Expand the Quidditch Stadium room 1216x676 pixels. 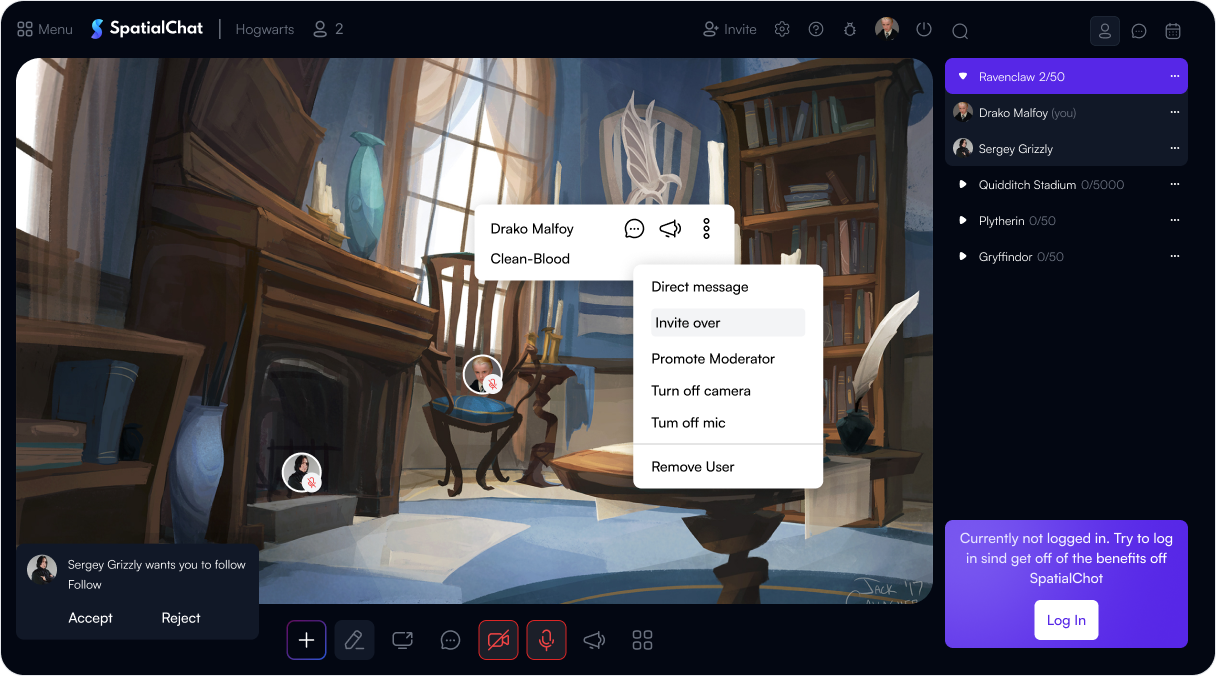[x=963, y=185]
